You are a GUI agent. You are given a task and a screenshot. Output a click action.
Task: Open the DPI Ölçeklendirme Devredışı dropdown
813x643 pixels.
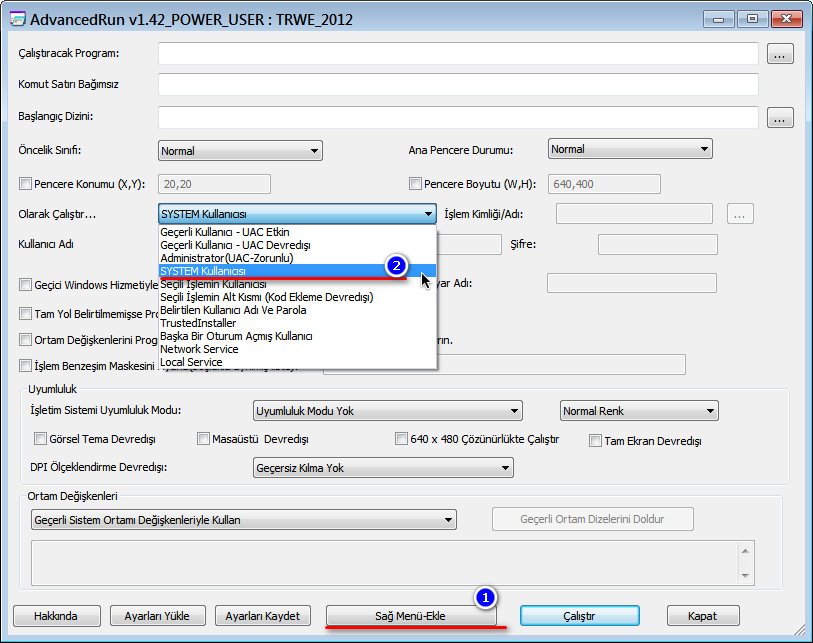click(383, 468)
